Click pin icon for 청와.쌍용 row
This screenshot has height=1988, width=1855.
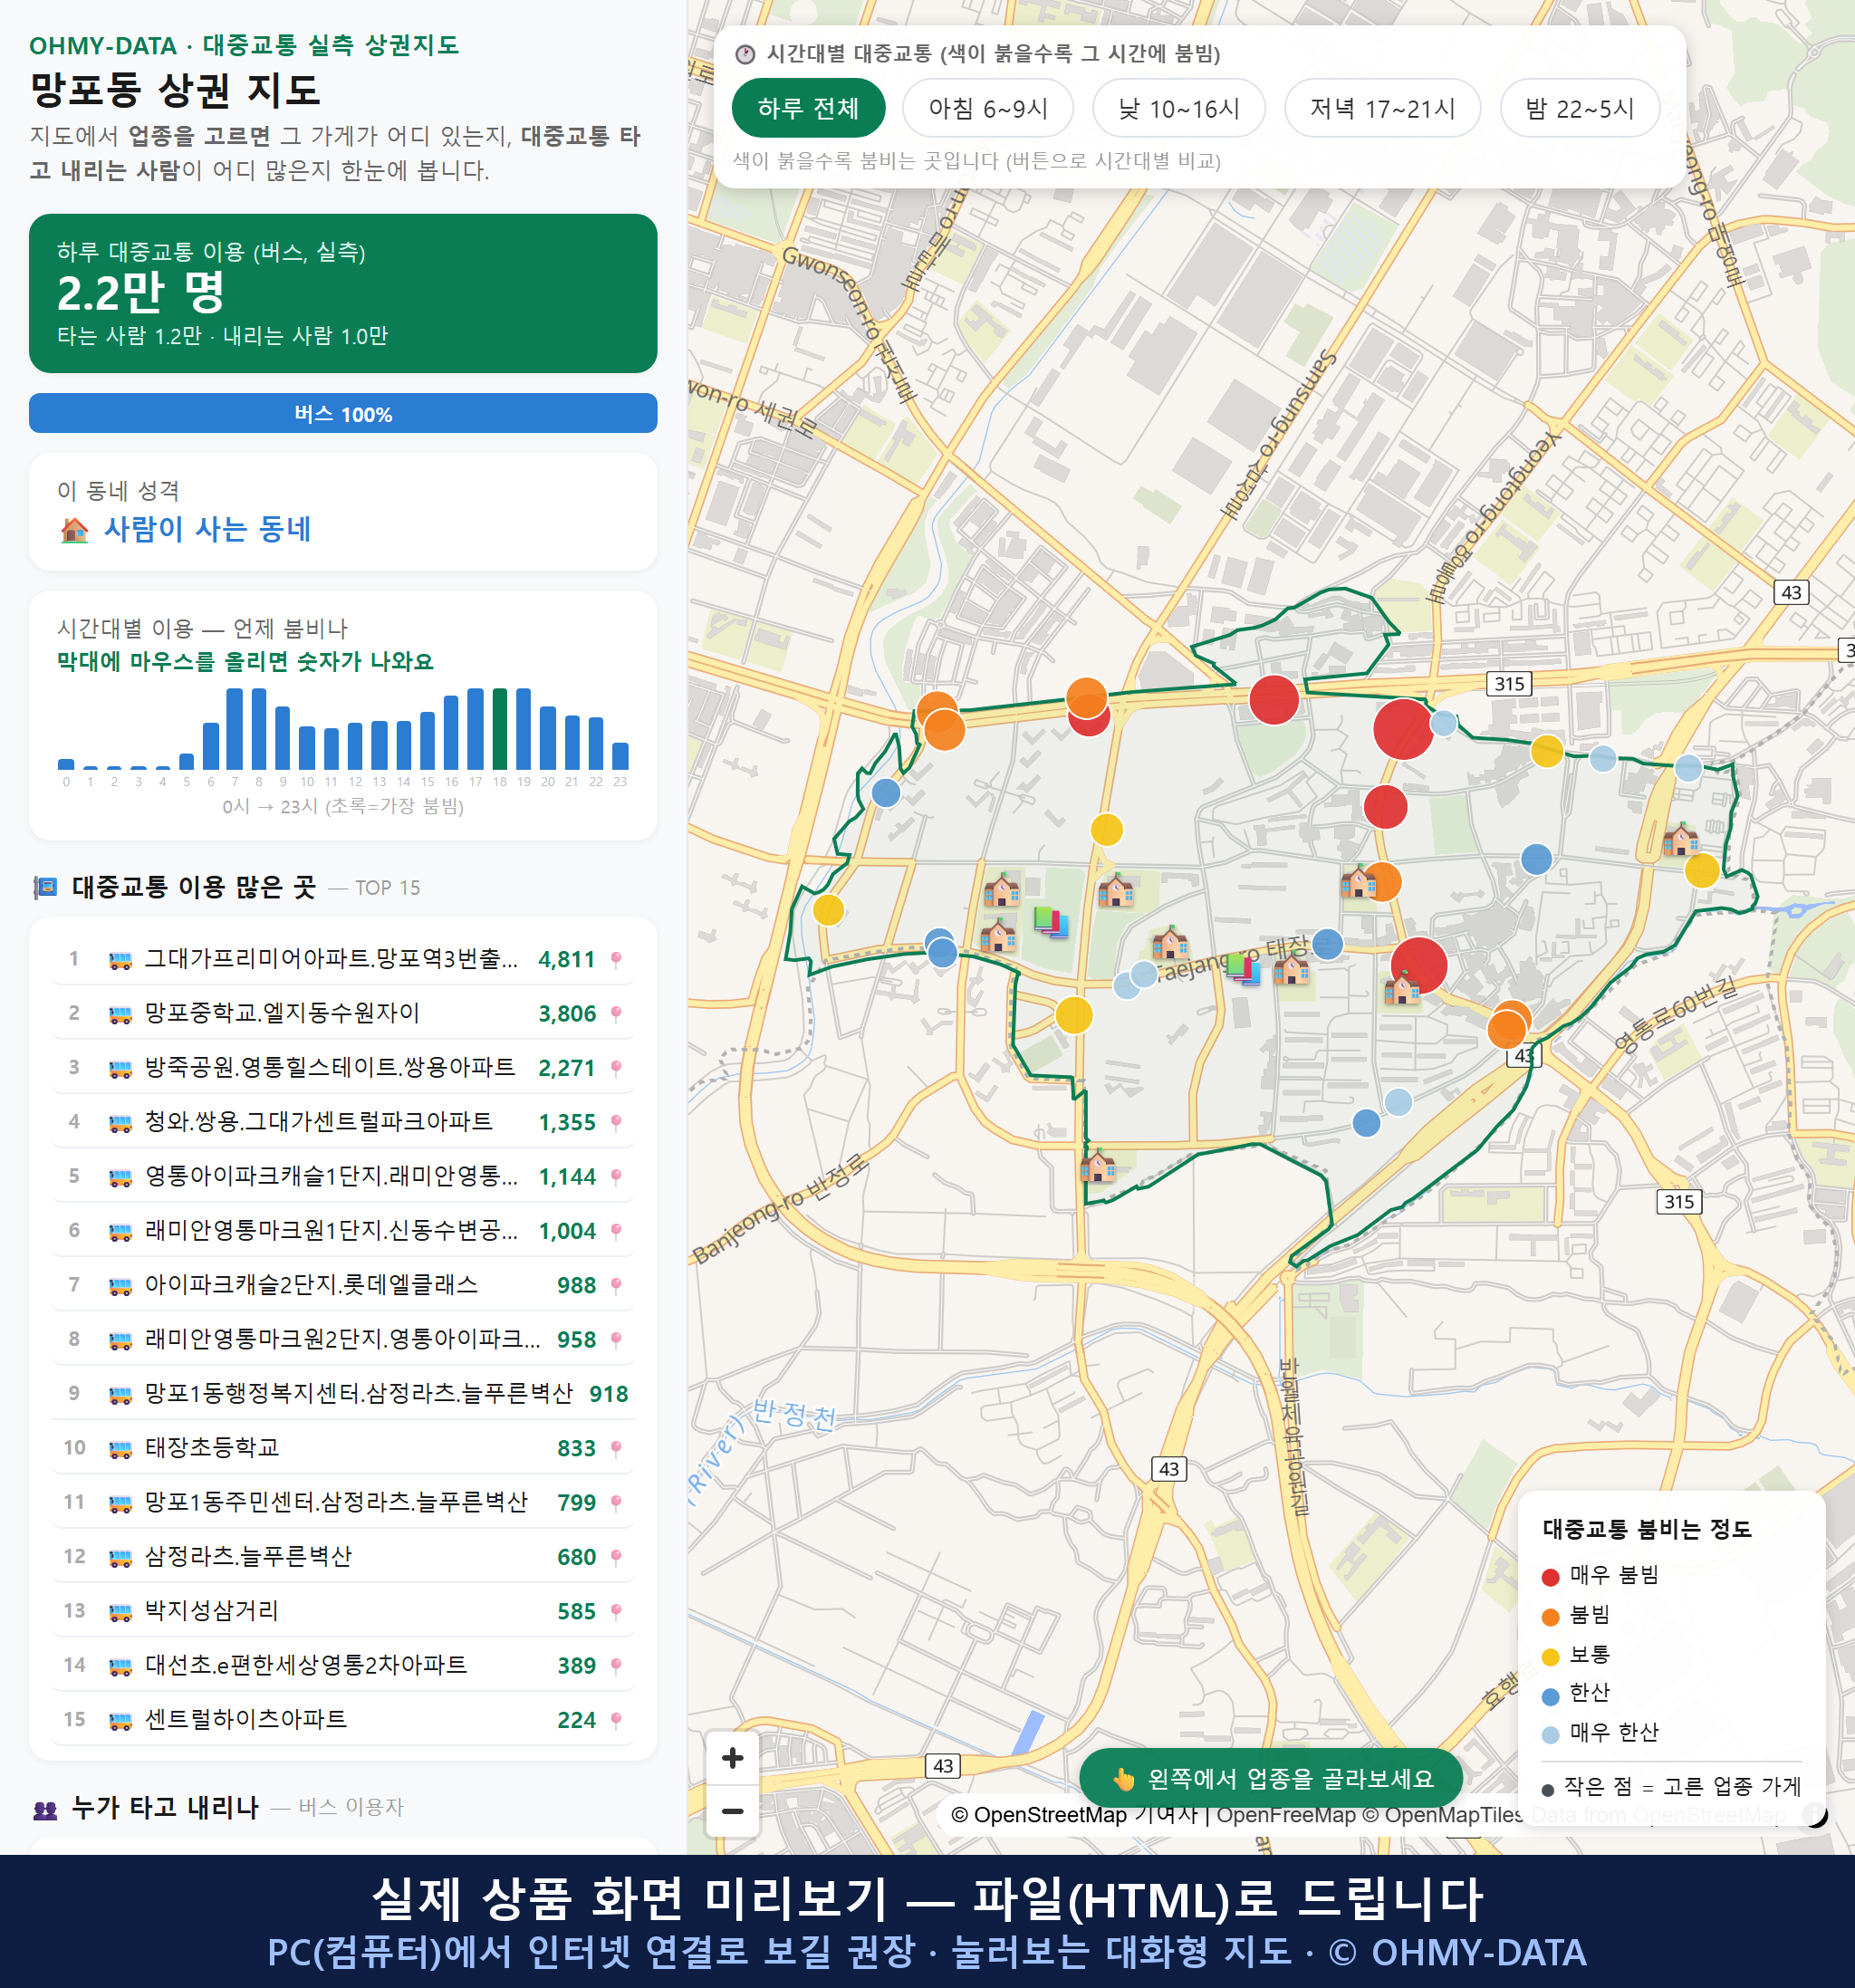pos(616,1122)
